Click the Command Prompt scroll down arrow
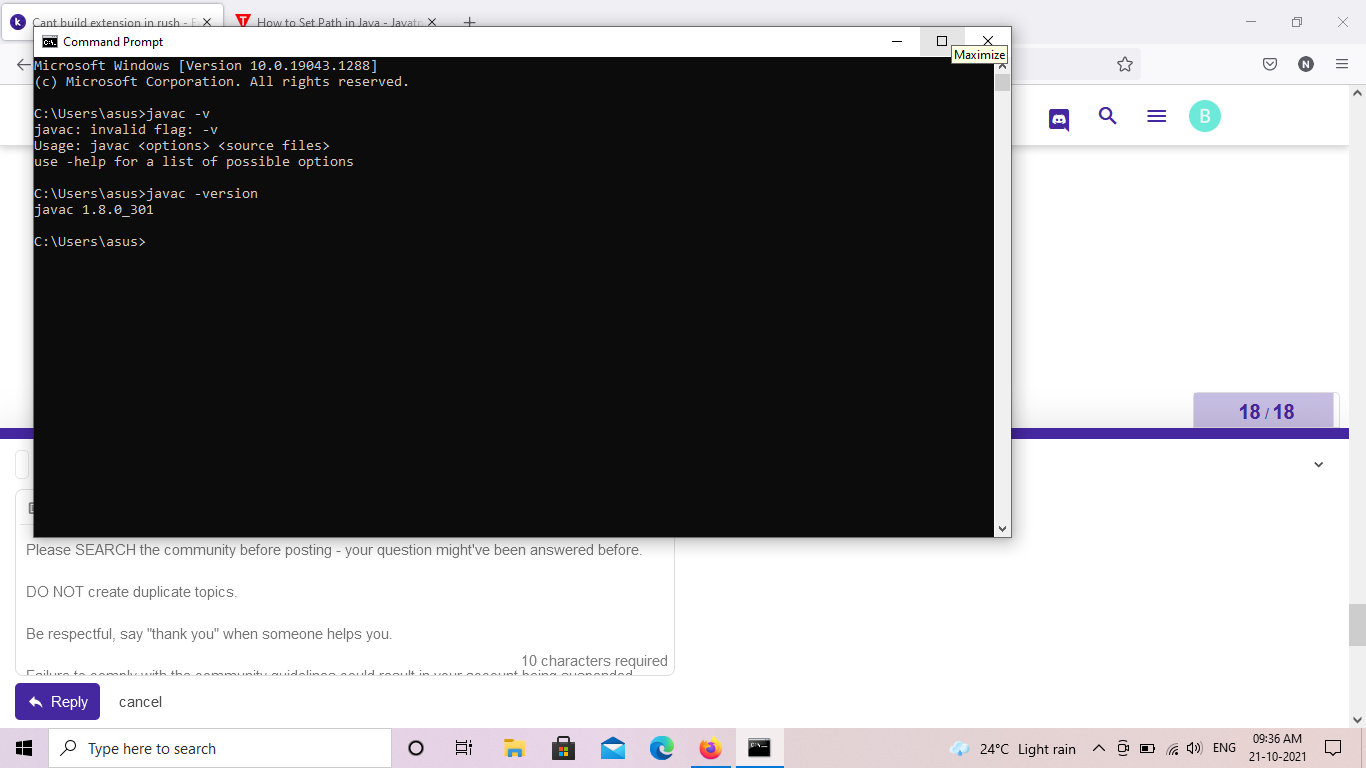1366x768 pixels. pos(1002,528)
